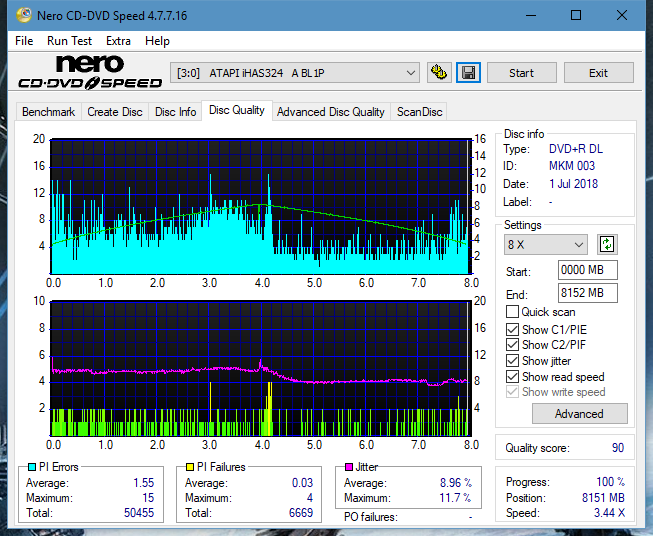The width and height of the screenshot is (653, 536).
Task: Toggle the Show C1/PIE checkbox
Action: pos(513,329)
